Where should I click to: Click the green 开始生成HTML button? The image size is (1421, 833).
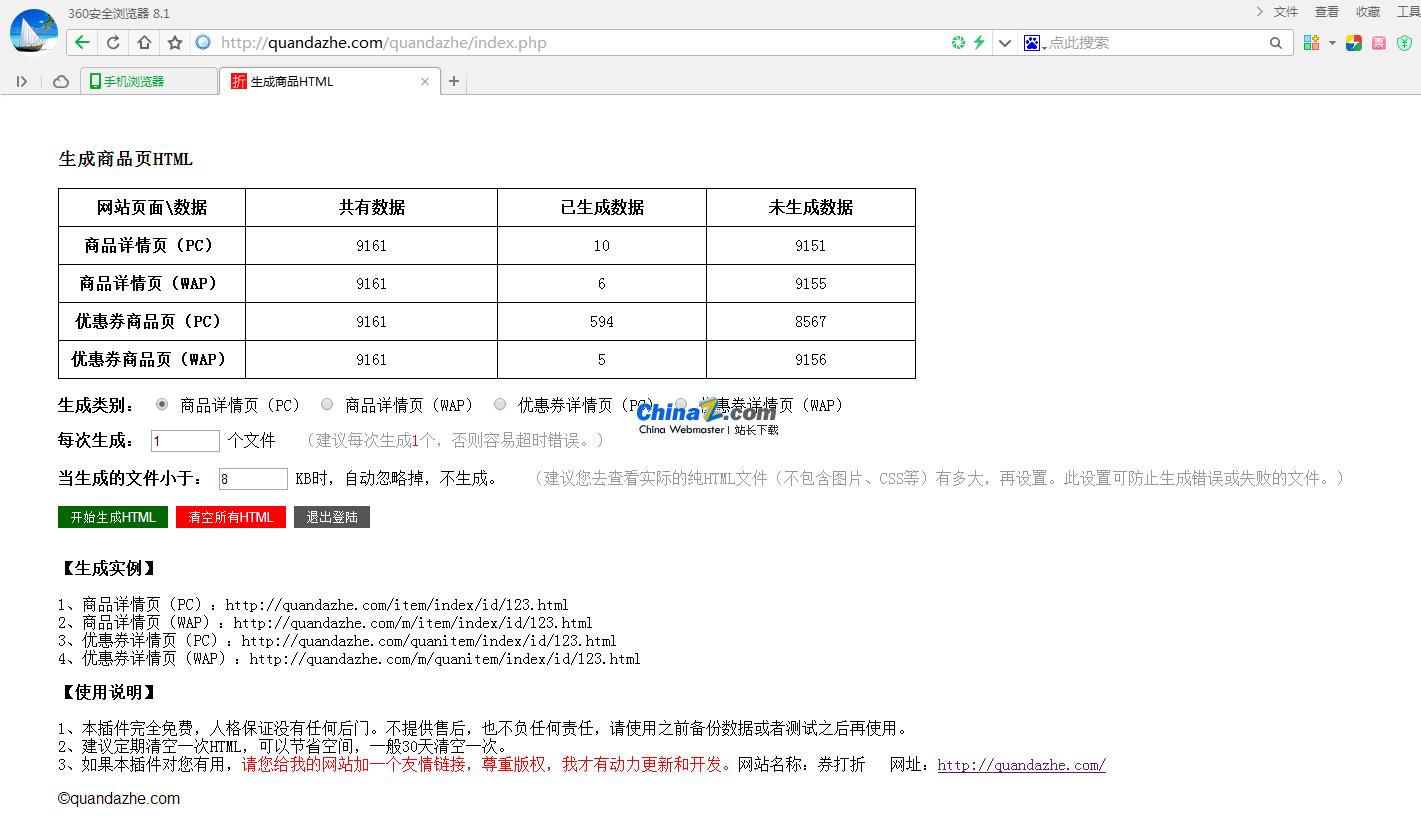click(113, 517)
